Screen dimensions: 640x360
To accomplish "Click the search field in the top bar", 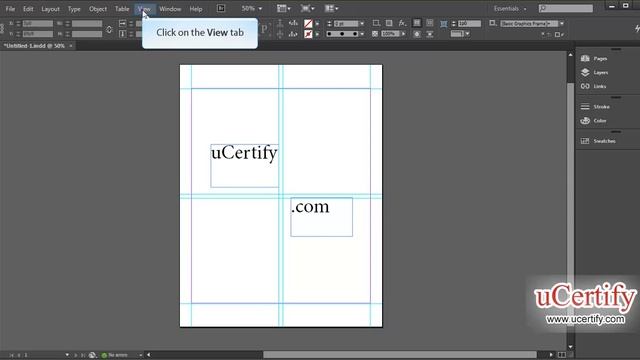I will [566, 8].
